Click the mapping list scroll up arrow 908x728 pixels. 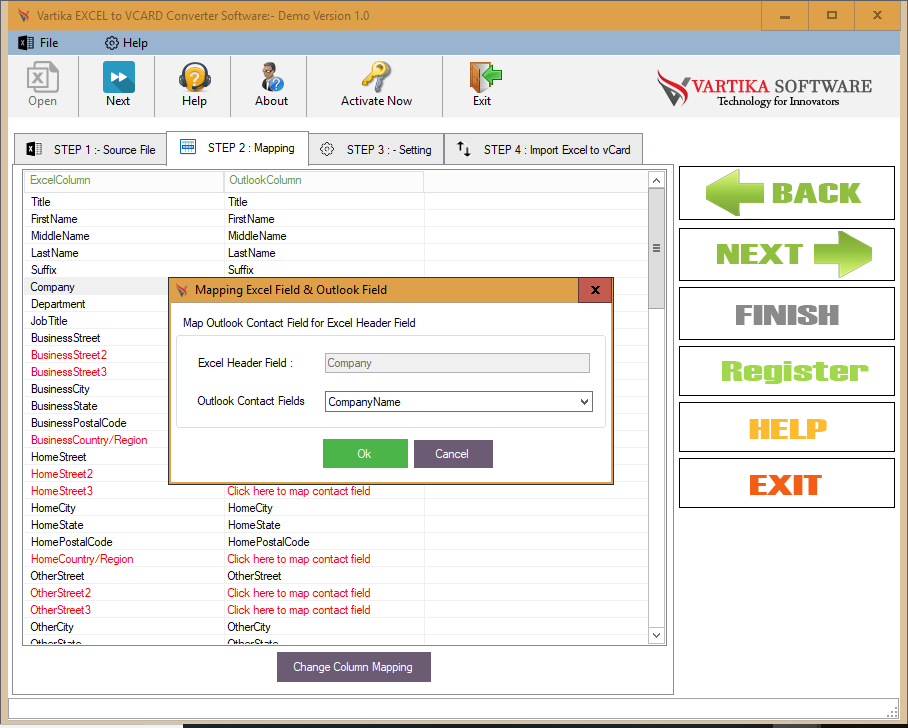pos(656,181)
